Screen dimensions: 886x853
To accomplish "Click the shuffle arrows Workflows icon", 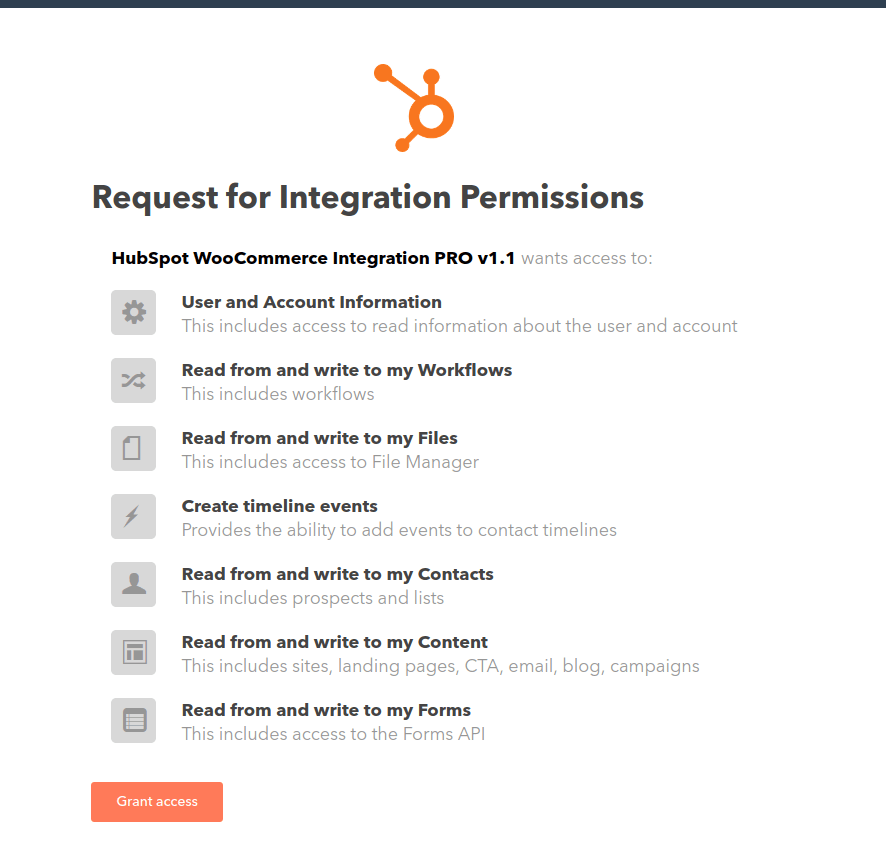I will click(x=133, y=381).
